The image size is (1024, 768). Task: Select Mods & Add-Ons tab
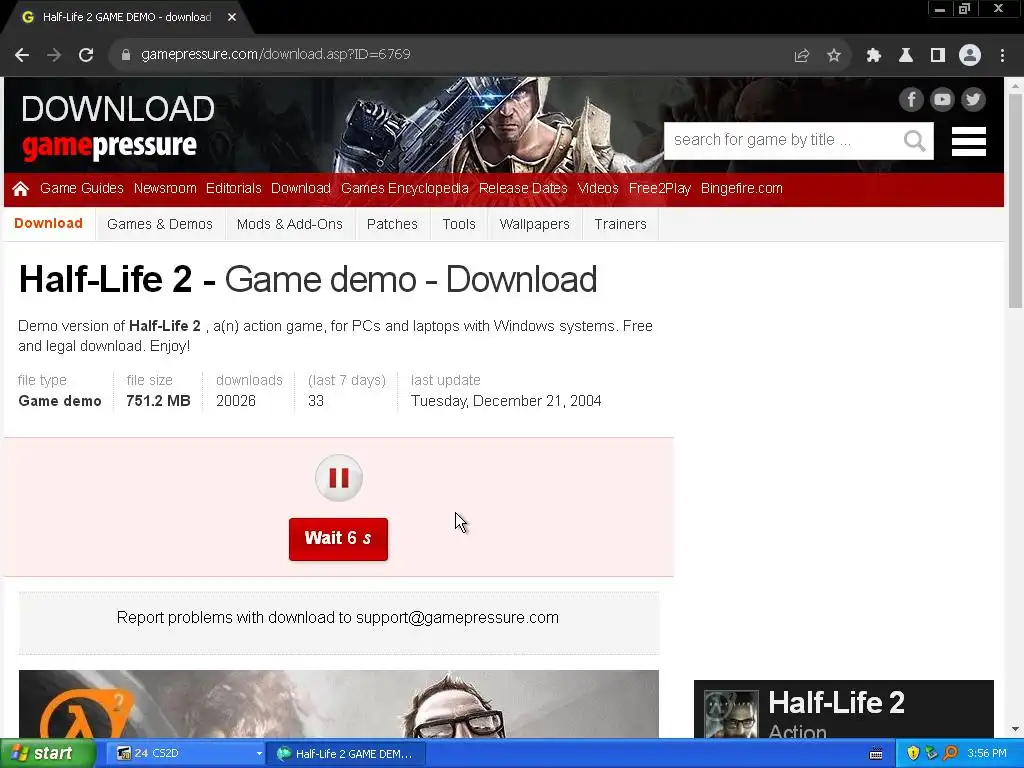289,224
